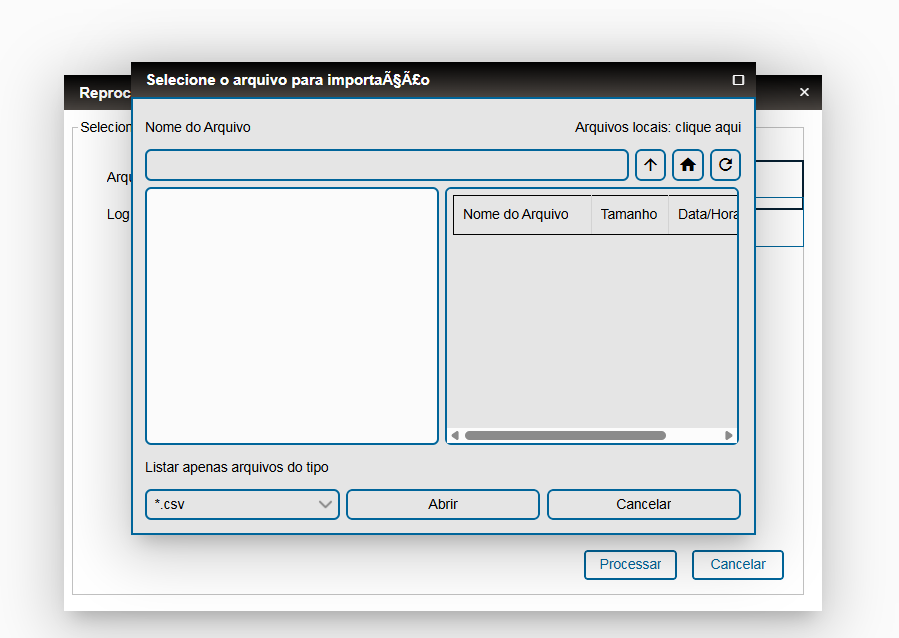Image resolution: width=899 pixels, height=638 pixels.
Task: Focus the Nome do Arquivo path field
Action: [387, 165]
